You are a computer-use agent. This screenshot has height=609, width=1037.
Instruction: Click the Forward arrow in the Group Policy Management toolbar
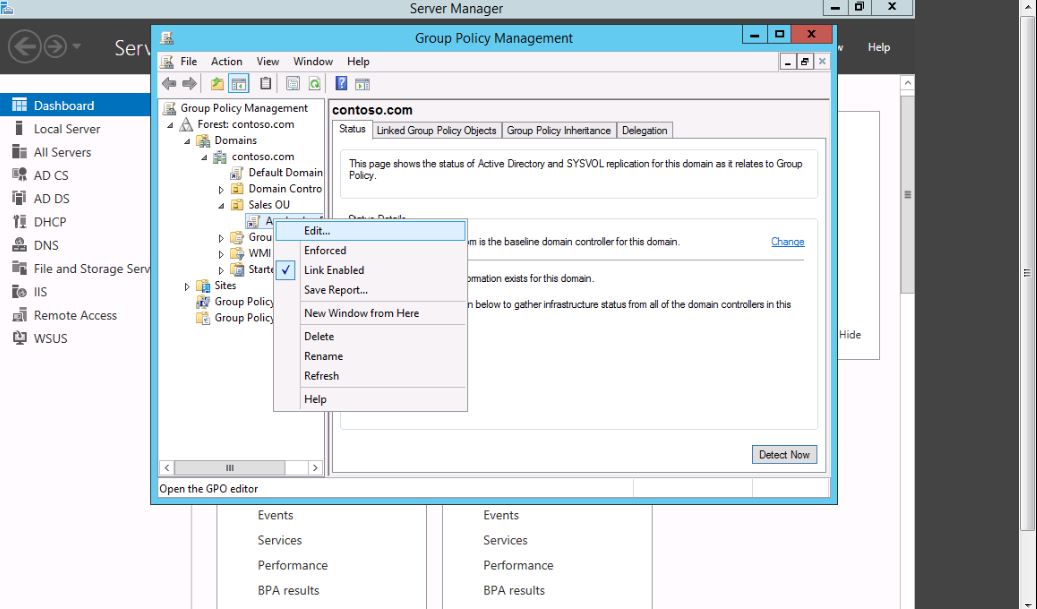(189, 83)
